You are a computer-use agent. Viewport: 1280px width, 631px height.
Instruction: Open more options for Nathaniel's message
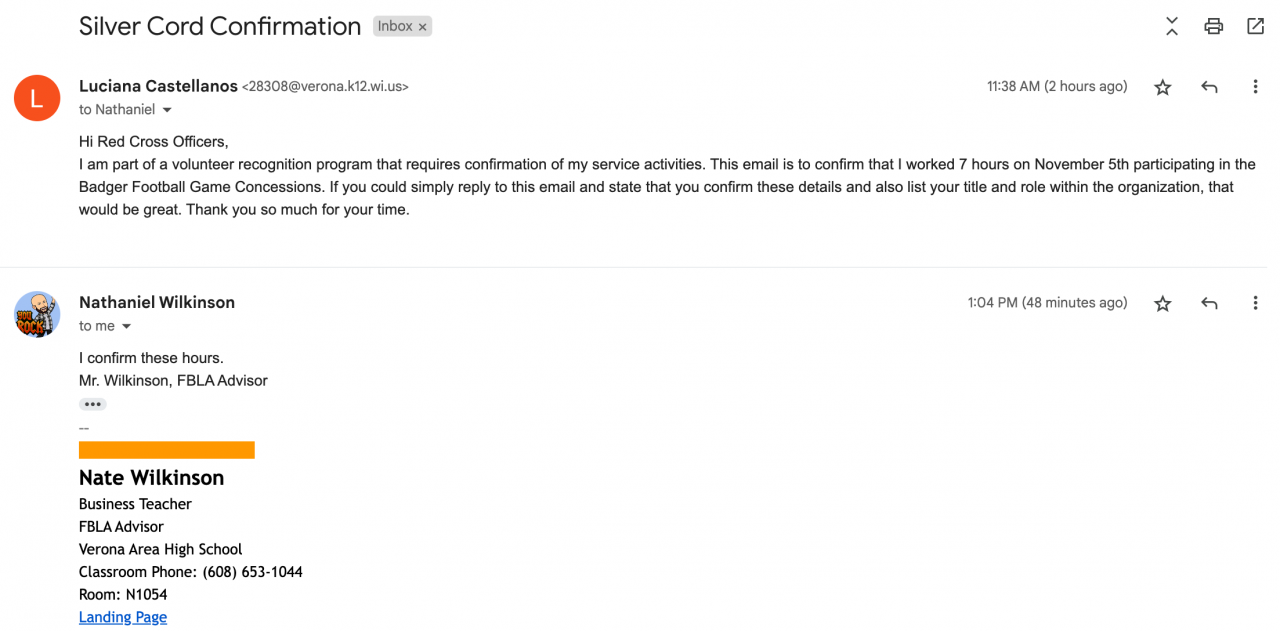point(1255,303)
